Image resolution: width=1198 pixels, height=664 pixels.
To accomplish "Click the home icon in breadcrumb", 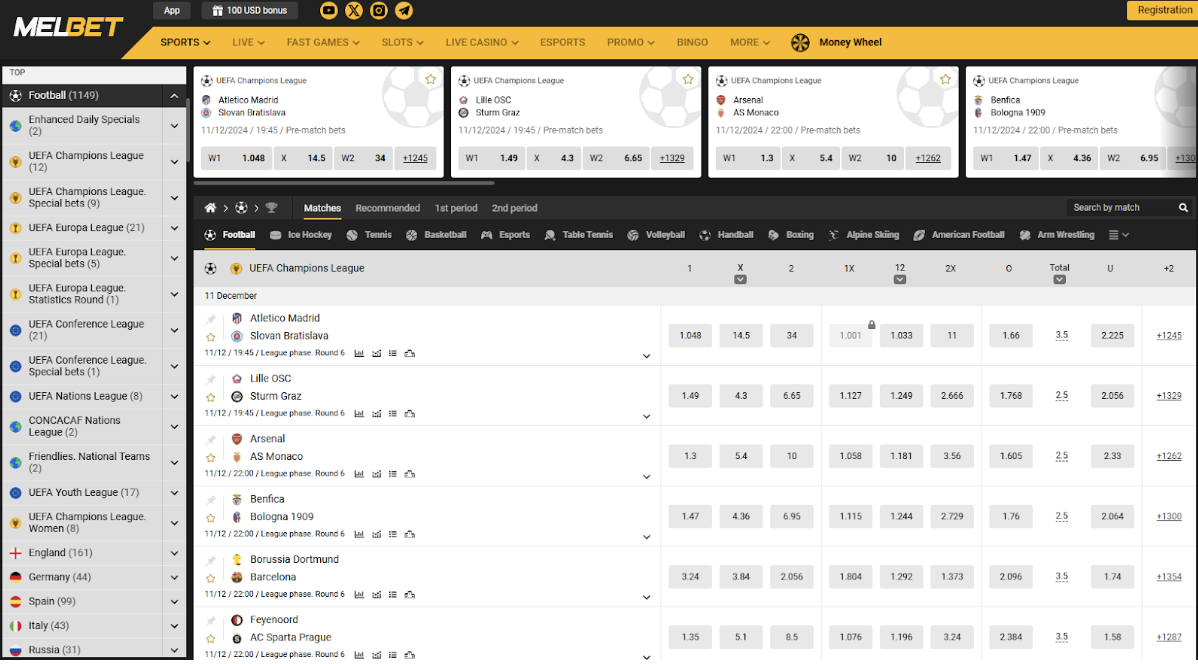I will [x=210, y=208].
